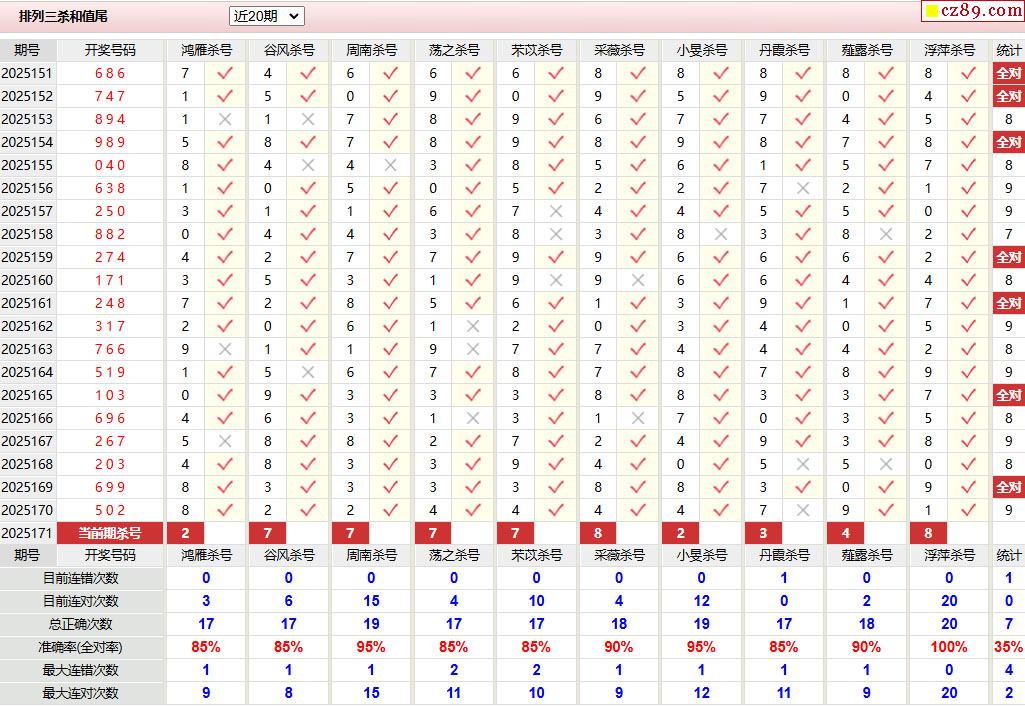Click gray X for 采薇杀号 in row 2025166
This screenshot has width=1025, height=706.
(638, 418)
